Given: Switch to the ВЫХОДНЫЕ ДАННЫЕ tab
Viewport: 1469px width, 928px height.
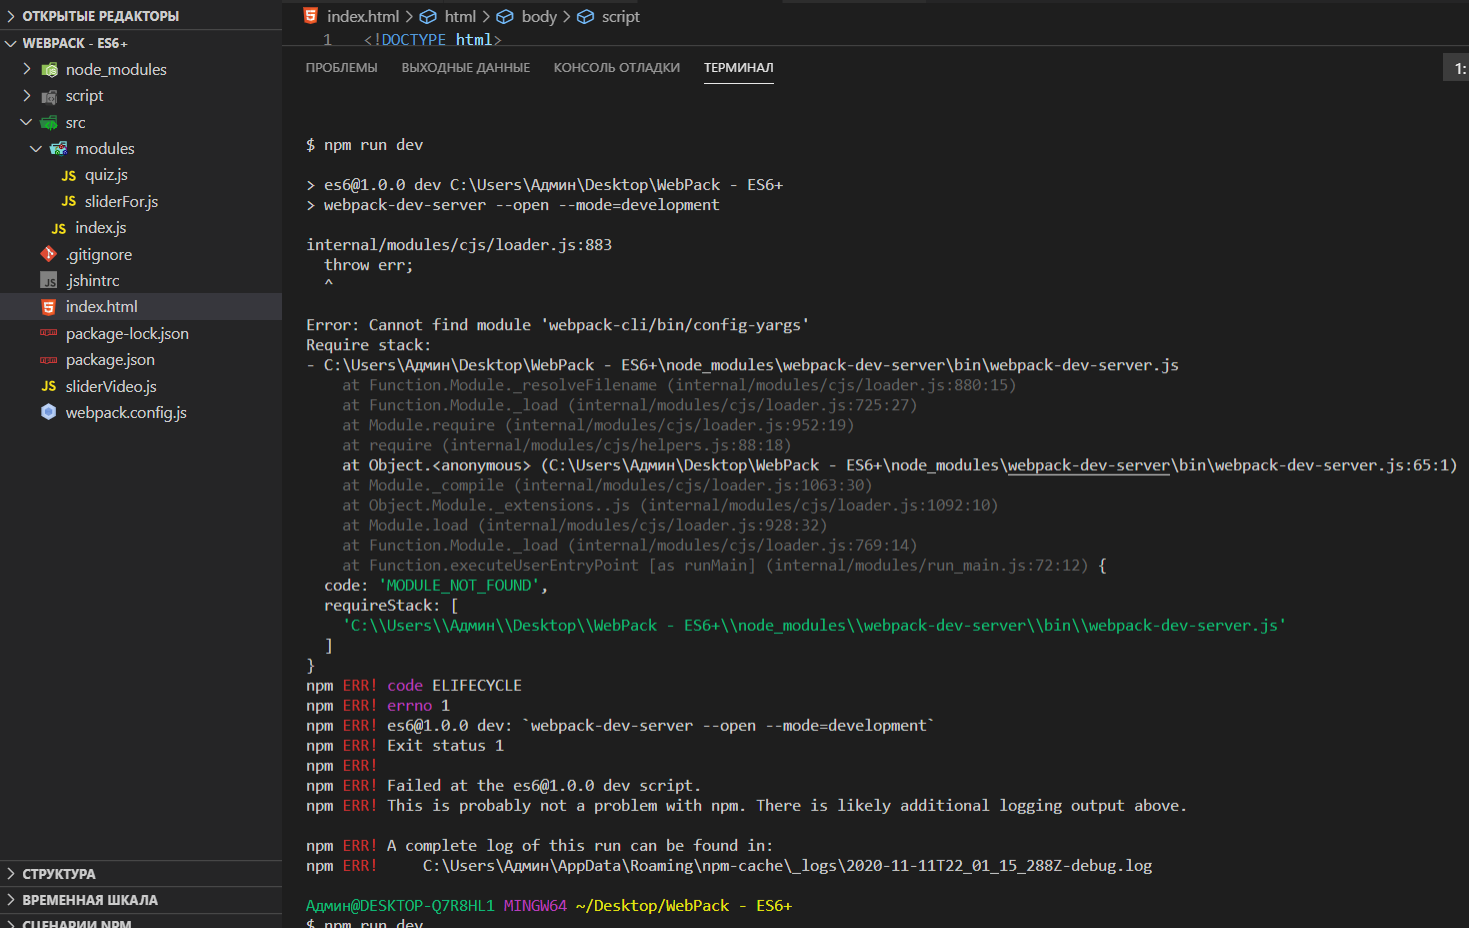Looking at the screenshot, I should point(466,68).
